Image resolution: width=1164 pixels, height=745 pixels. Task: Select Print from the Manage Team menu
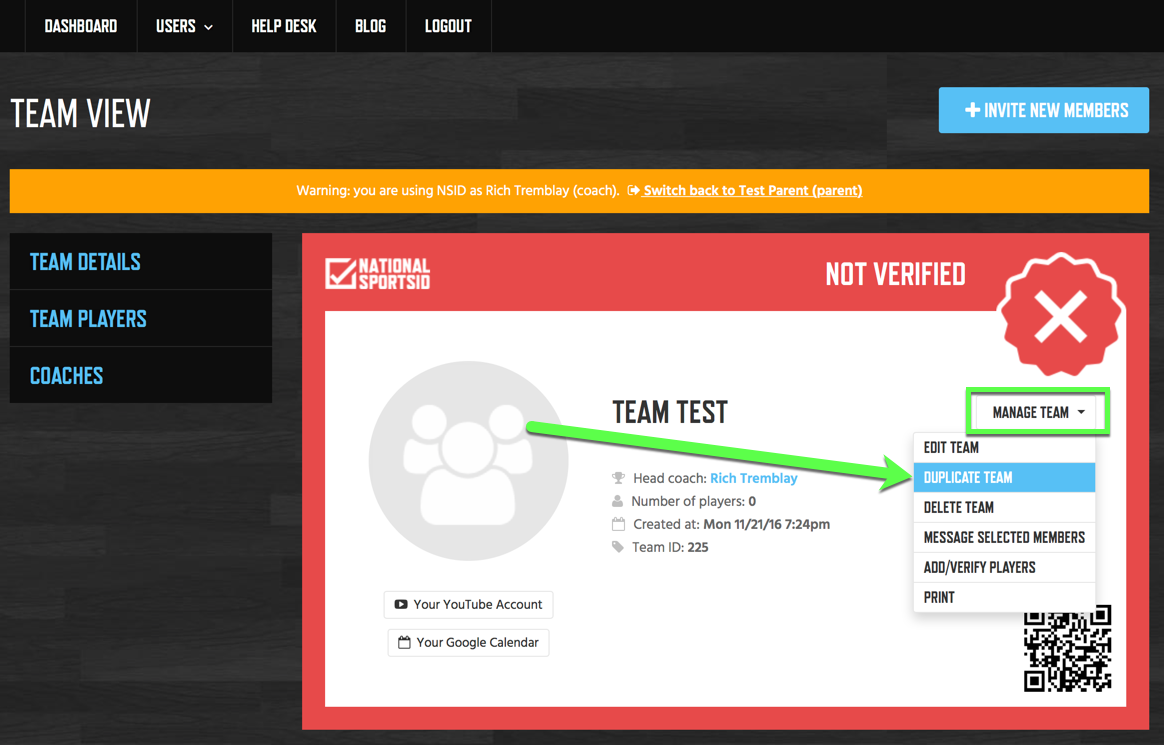click(1004, 597)
